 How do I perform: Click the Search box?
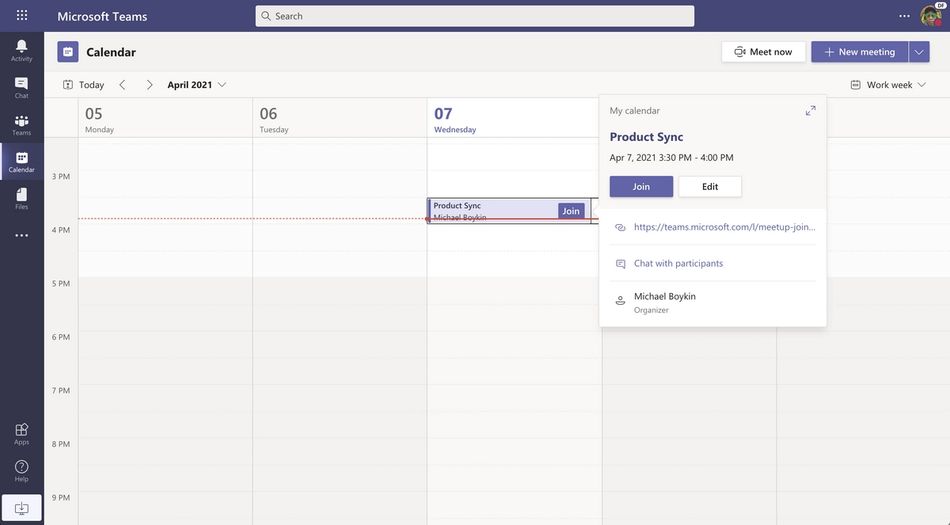click(x=474, y=16)
